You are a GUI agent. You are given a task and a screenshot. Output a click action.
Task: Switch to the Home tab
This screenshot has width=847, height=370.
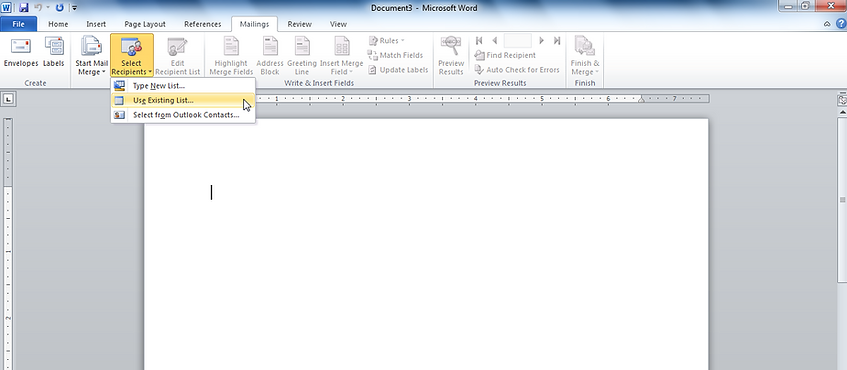point(58,24)
